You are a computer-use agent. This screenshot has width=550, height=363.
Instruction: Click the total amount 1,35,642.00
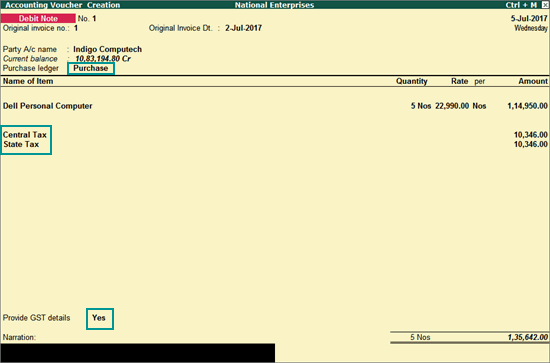pos(527,337)
